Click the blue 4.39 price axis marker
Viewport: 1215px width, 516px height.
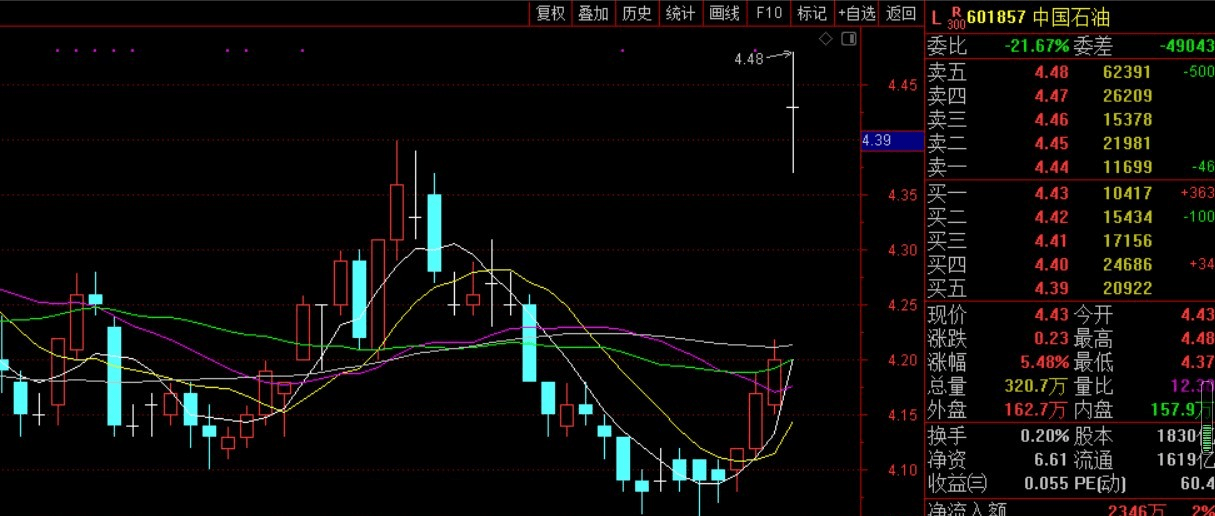892,141
